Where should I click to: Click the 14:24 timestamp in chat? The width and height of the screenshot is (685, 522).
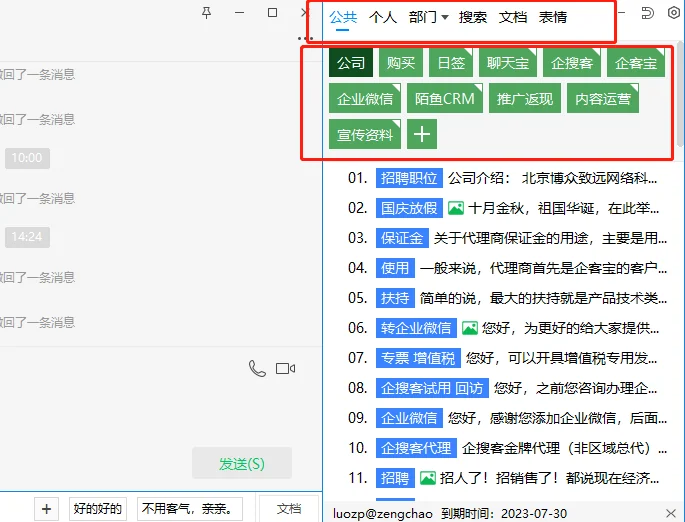point(27,237)
